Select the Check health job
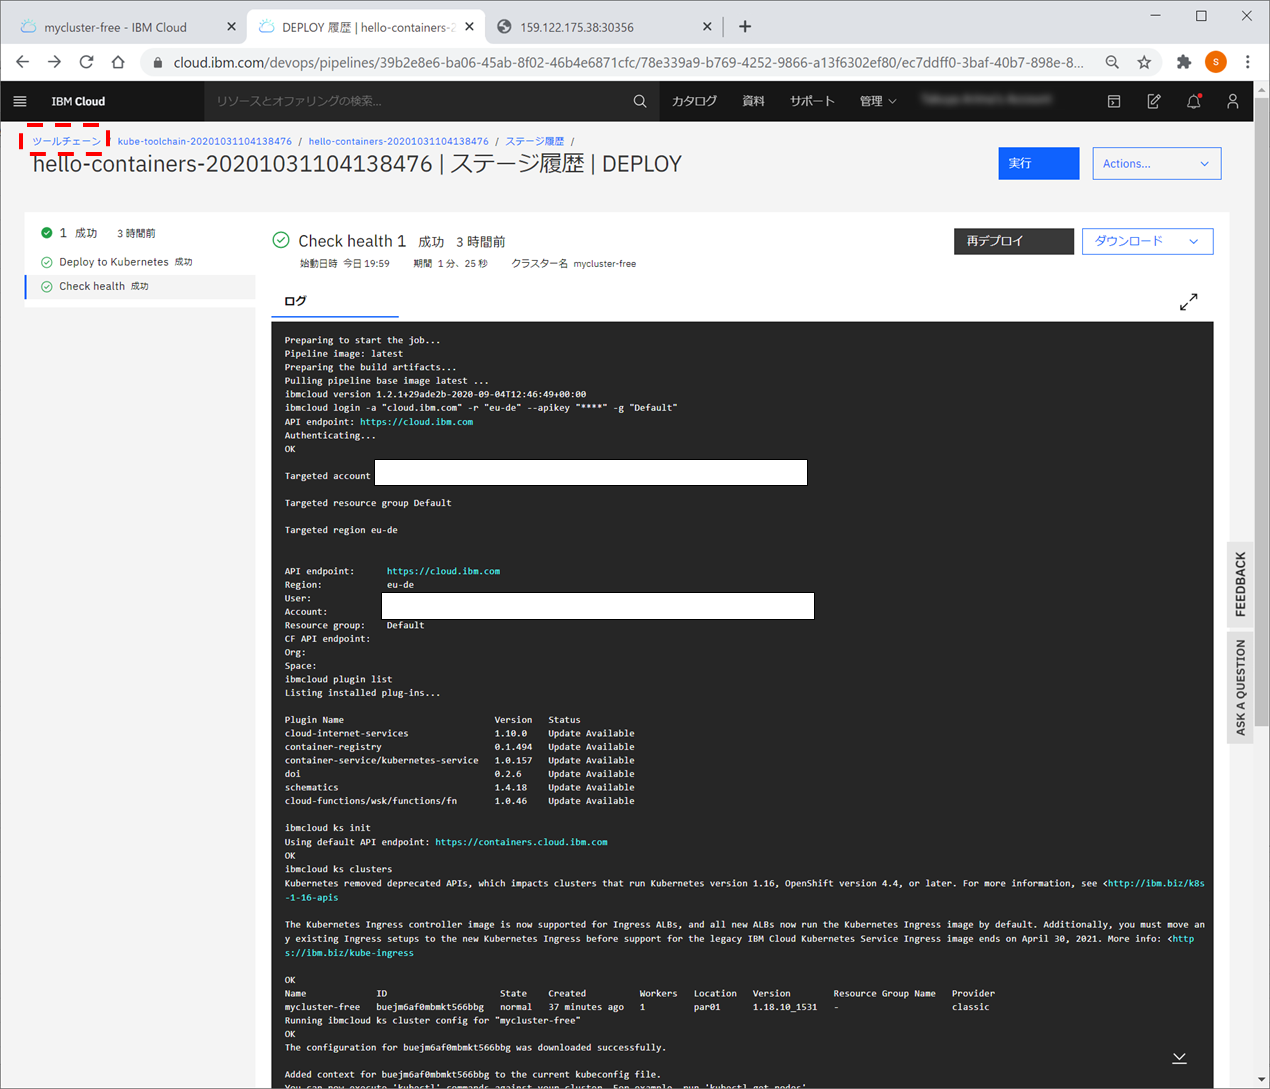 coord(140,286)
